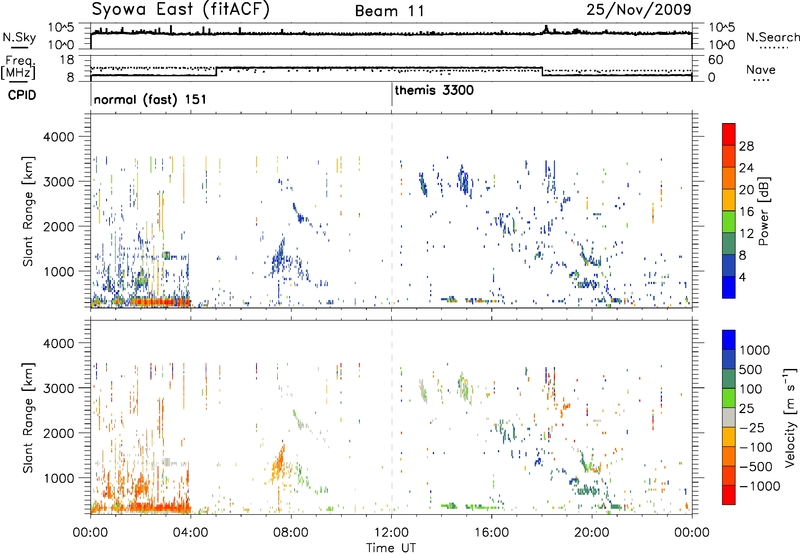Click the "CPID" row label
This screenshot has width=800, height=554.
click(x=22, y=95)
